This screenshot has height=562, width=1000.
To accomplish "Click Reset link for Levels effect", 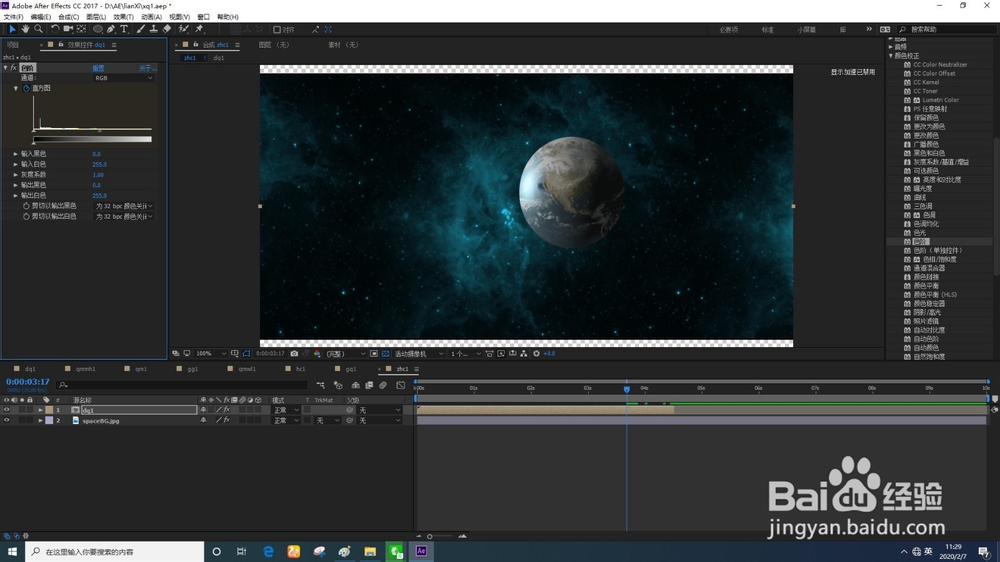I will (98, 68).
